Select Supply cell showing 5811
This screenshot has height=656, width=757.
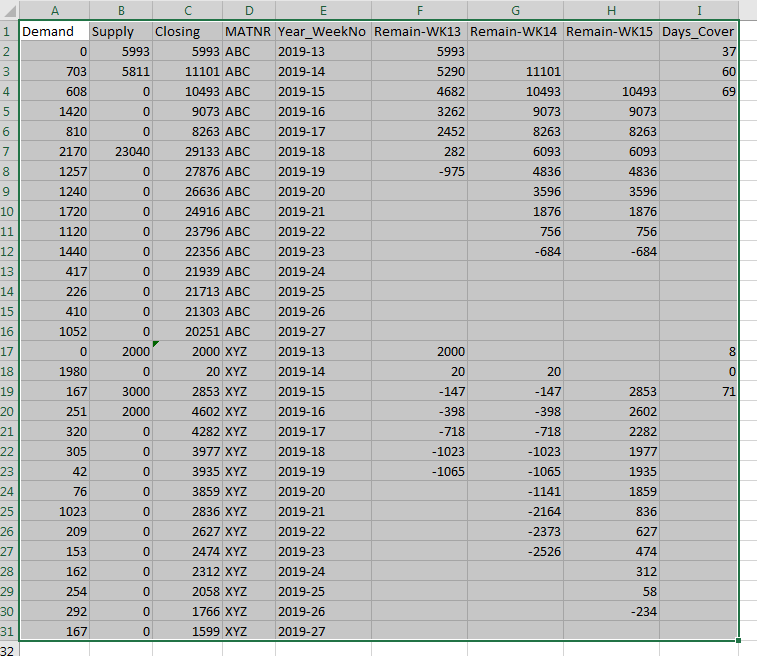(121, 71)
